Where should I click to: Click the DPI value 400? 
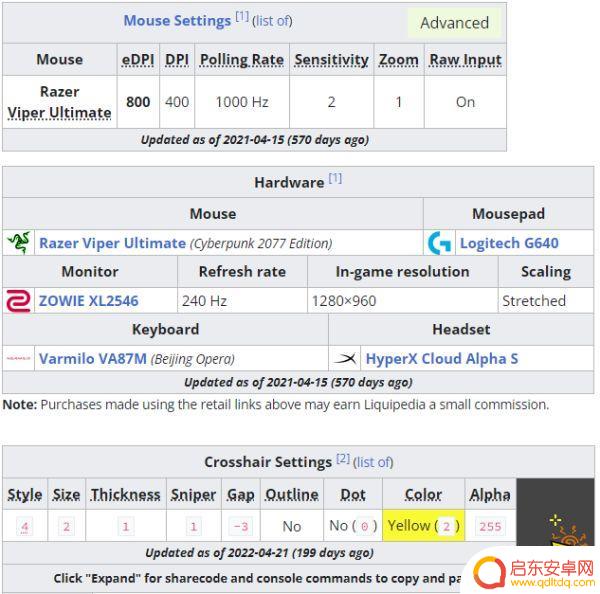[x=177, y=102]
